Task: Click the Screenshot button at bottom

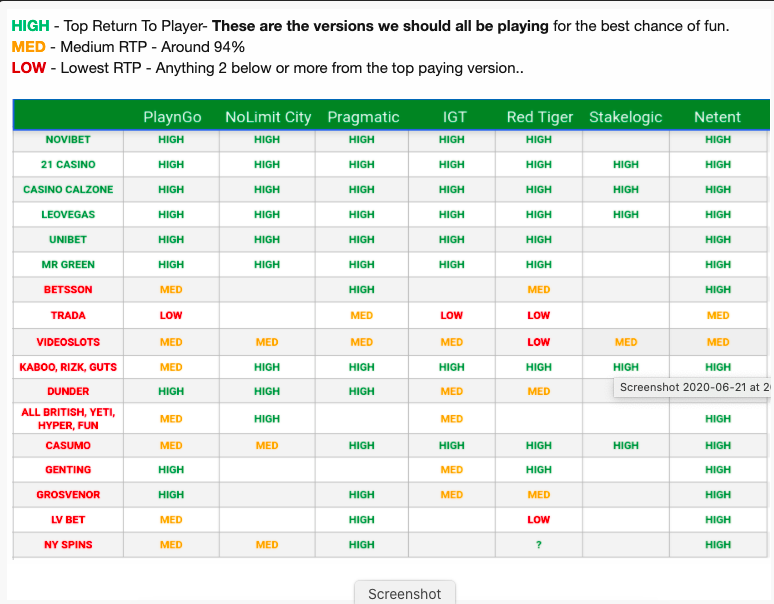Action: point(405,593)
